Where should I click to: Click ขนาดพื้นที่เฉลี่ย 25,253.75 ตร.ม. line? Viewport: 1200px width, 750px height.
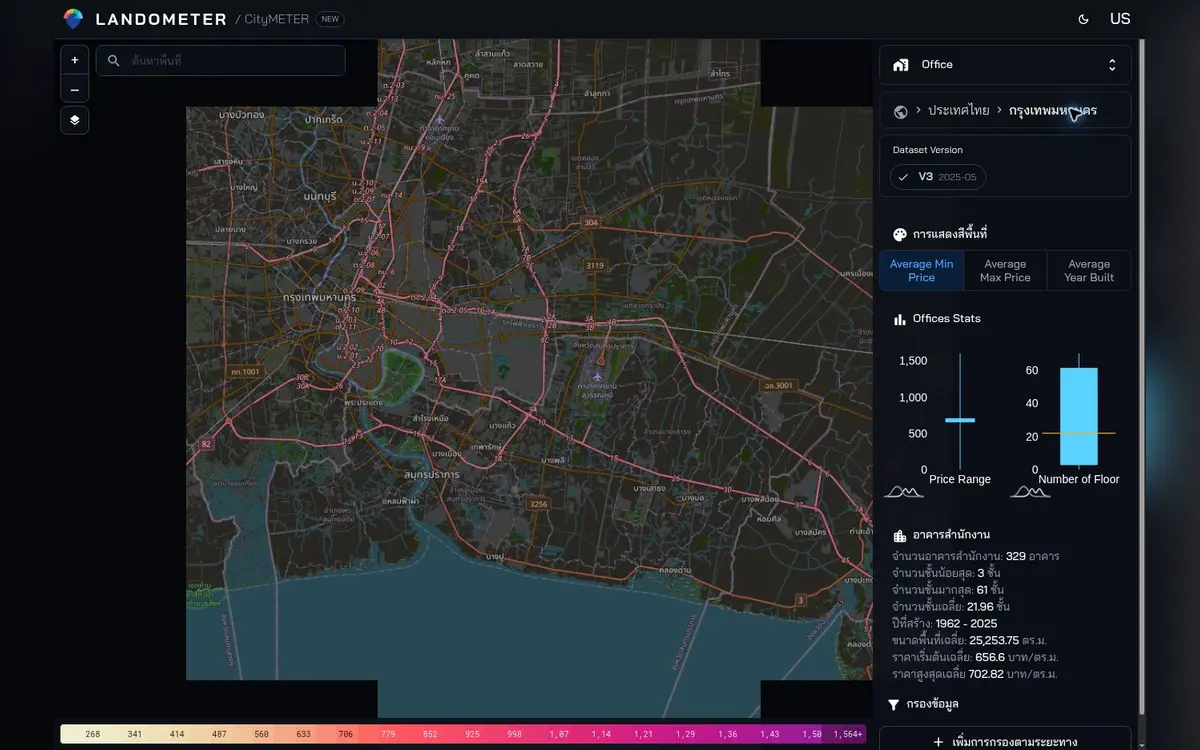pyautogui.click(x=969, y=640)
